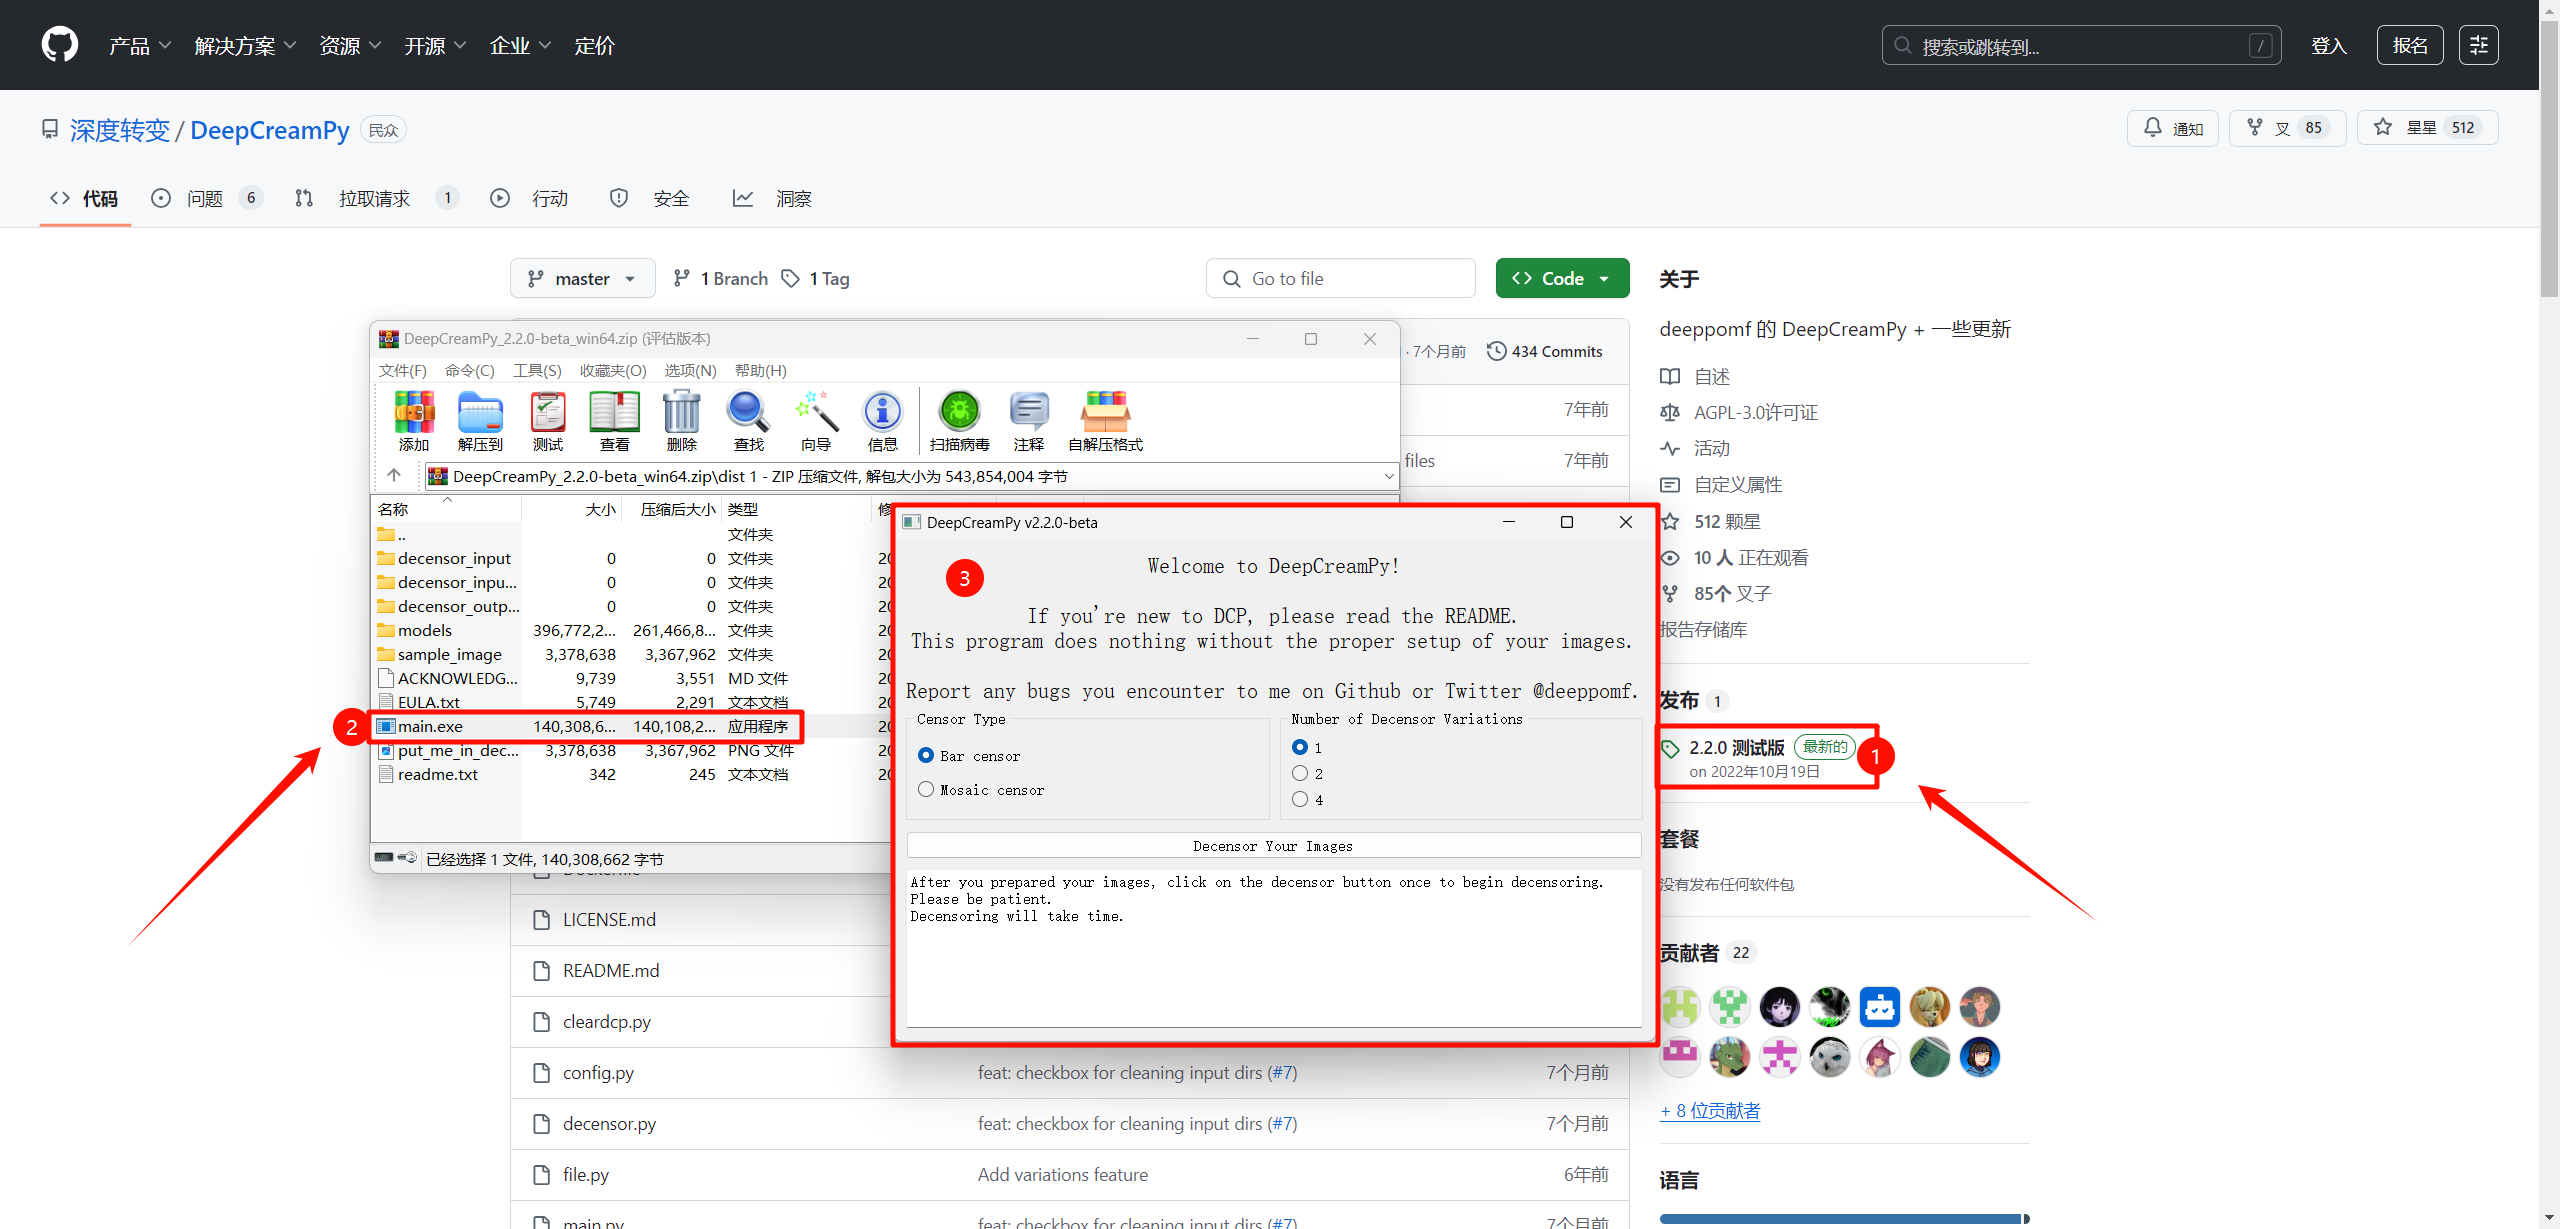2560x1229 pixels.
Task: Click the sliders icon button beside 报名
Action: (2479, 45)
